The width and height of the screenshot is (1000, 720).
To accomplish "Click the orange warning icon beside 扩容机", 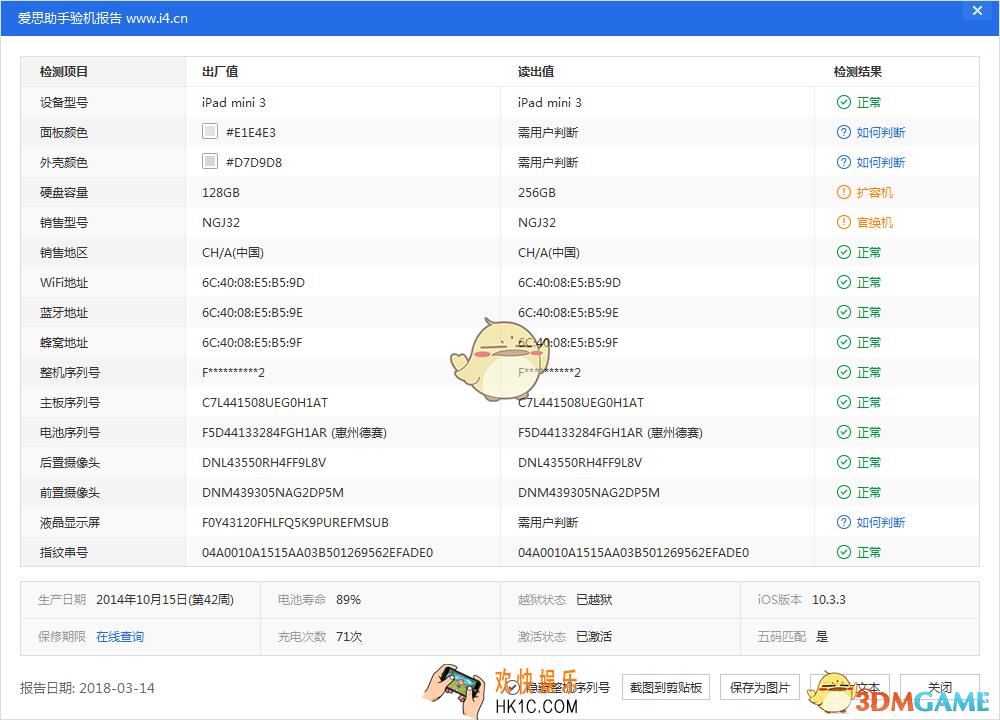I will (843, 192).
